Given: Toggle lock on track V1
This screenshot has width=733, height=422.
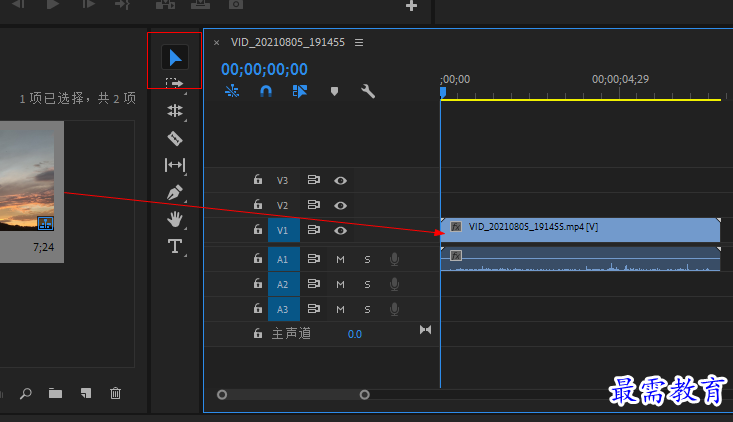Looking at the screenshot, I should [258, 230].
